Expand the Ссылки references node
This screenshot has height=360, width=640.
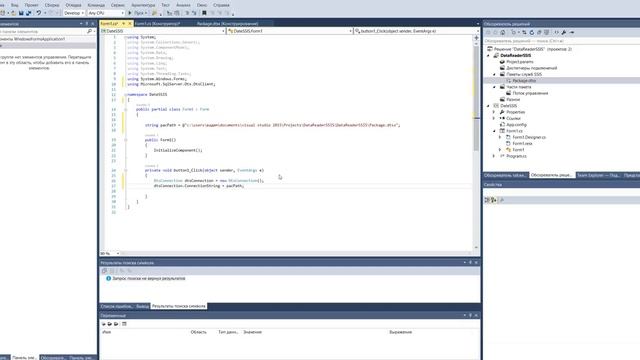coord(494,118)
